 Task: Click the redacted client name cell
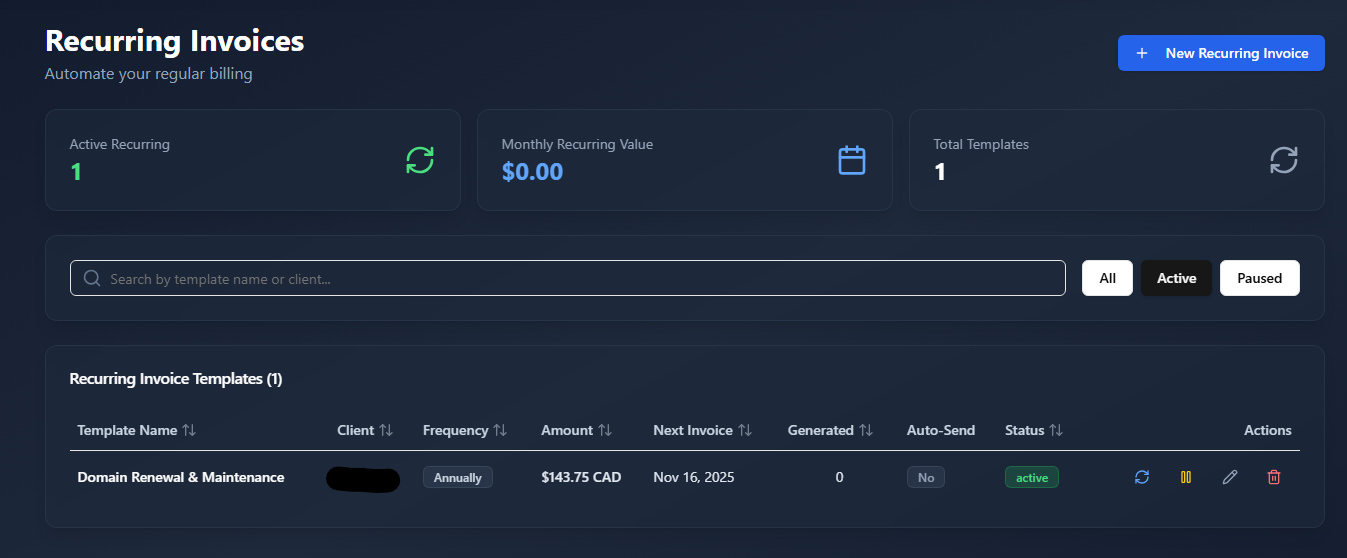point(363,479)
